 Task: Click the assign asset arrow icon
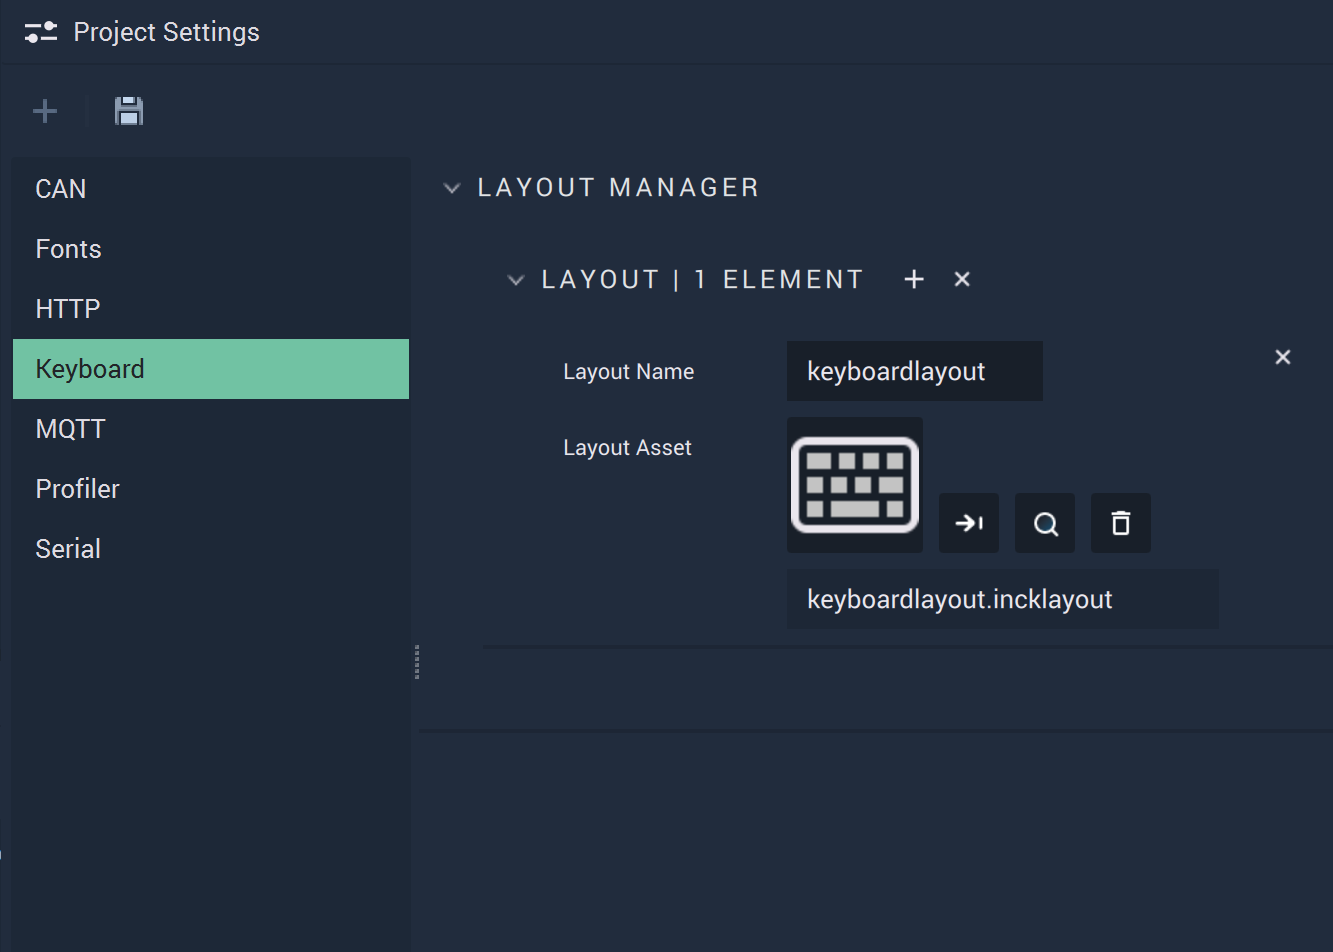969,523
